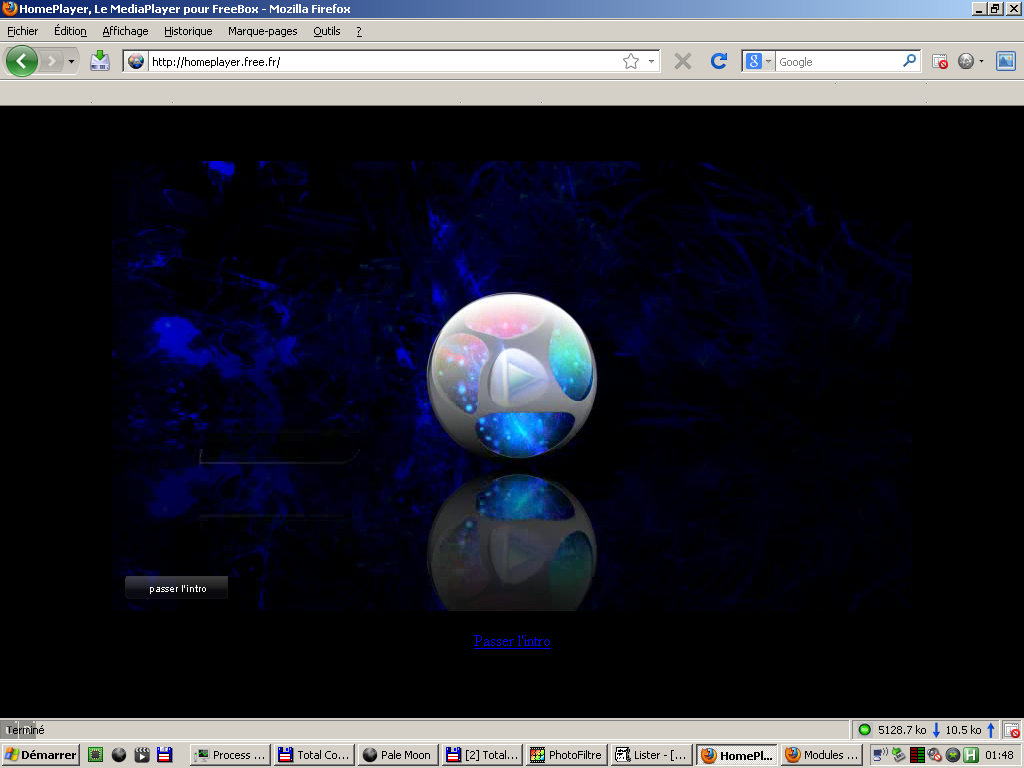The image size is (1024, 768).
Task: Expand the URL bar history dropdown
Action: pos(651,61)
